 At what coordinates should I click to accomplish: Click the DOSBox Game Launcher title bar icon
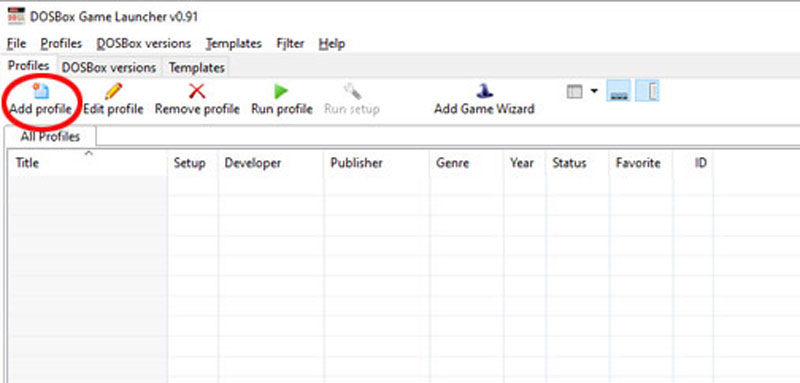pos(16,16)
